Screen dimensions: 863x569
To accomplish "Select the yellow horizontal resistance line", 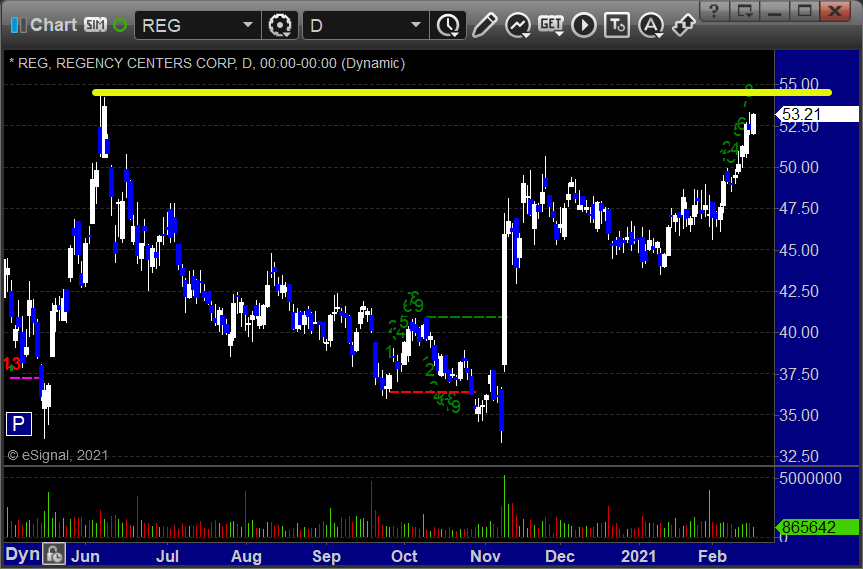I will (461, 93).
